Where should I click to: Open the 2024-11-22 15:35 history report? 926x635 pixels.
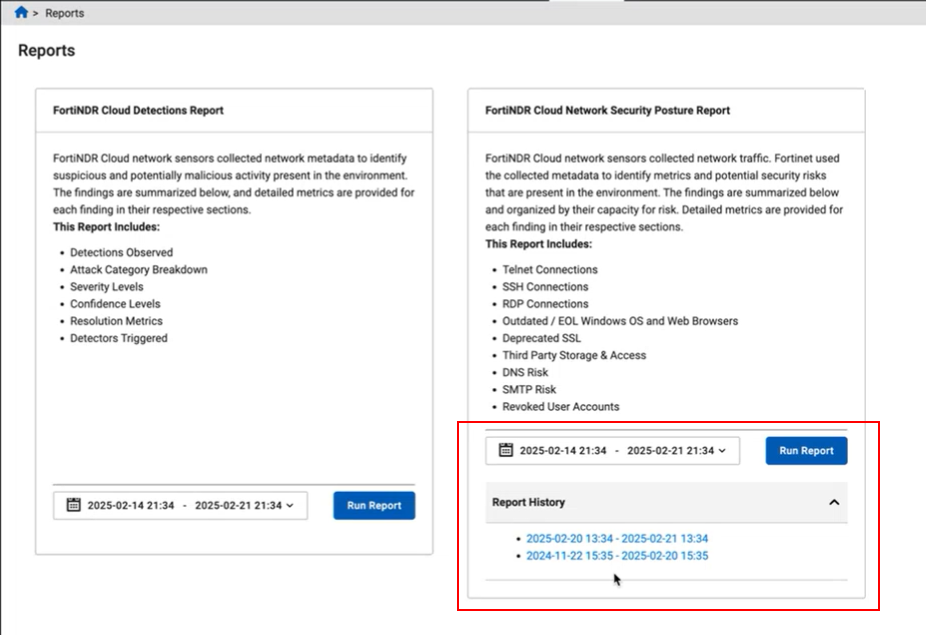[x=617, y=555]
